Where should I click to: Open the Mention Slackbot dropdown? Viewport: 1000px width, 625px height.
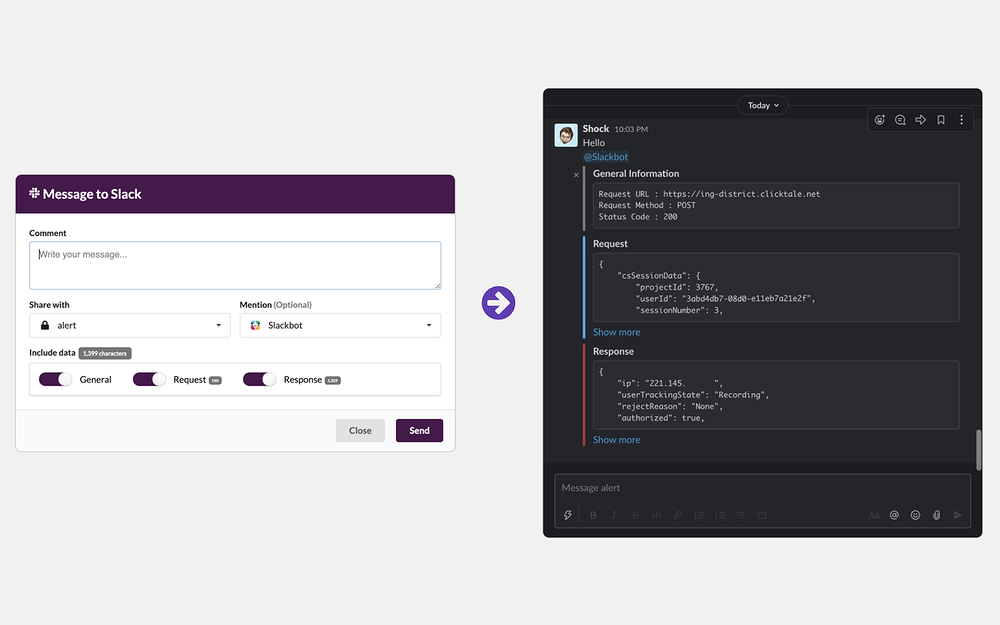coord(340,325)
